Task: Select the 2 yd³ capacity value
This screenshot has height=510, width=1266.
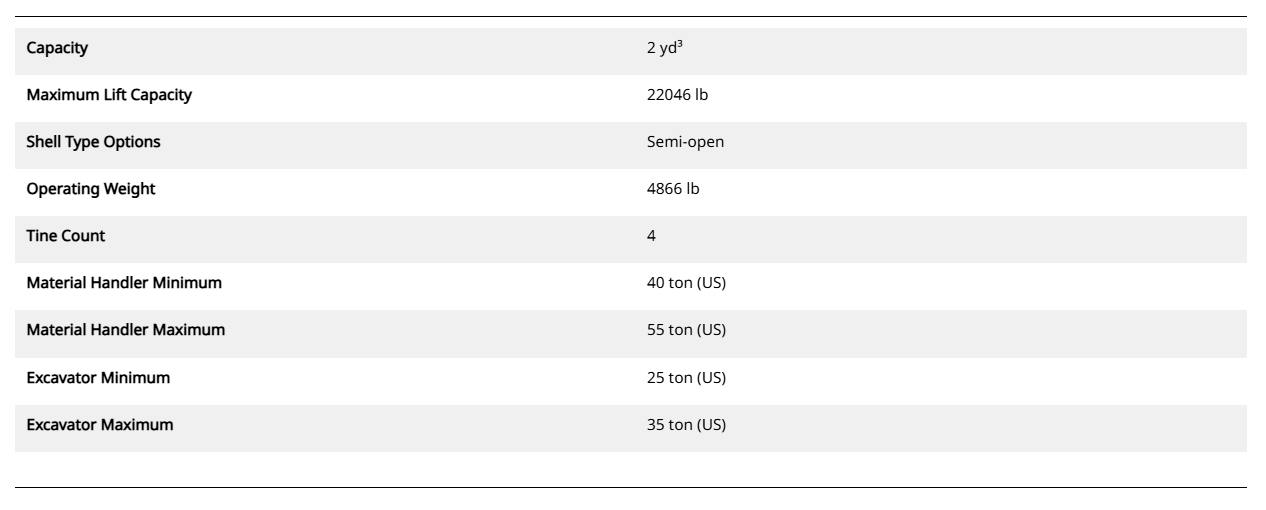Action: 665,48
